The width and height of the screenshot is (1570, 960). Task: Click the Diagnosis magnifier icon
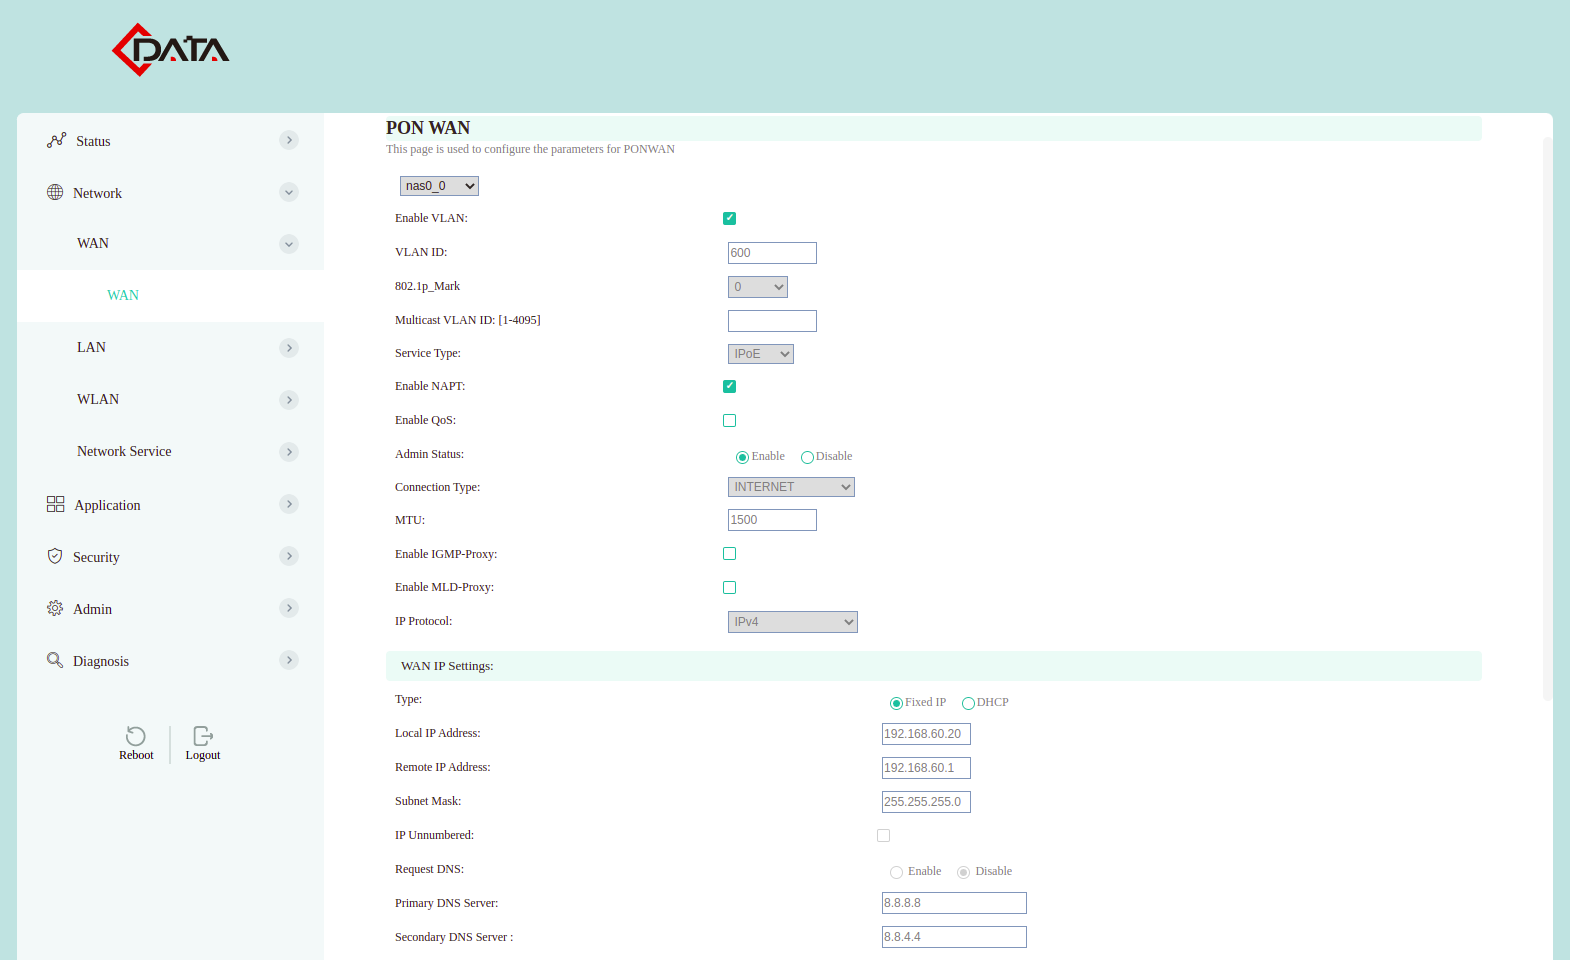click(55, 660)
